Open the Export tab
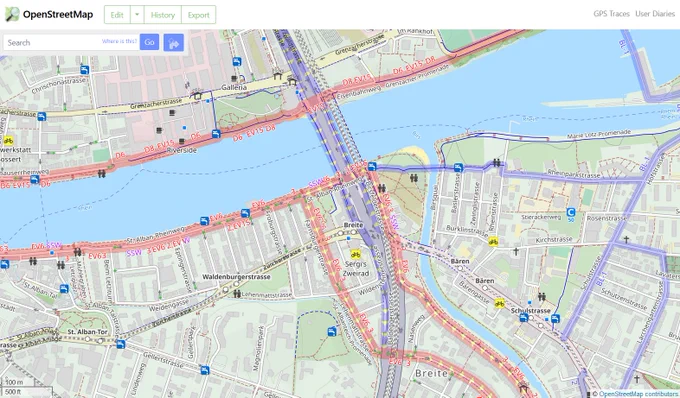This screenshot has height=398, width=680. [x=199, y=15]
